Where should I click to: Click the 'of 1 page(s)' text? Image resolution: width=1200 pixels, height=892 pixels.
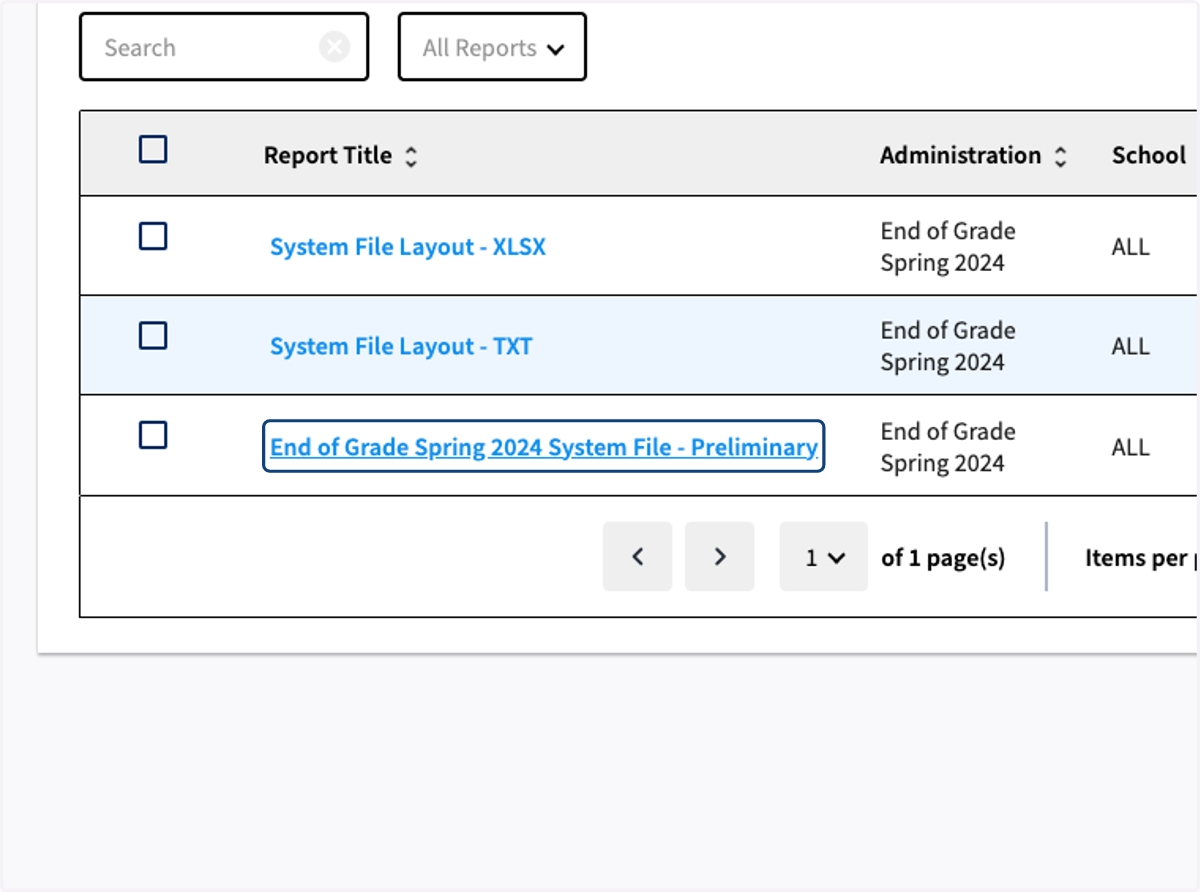coord(943,558)
